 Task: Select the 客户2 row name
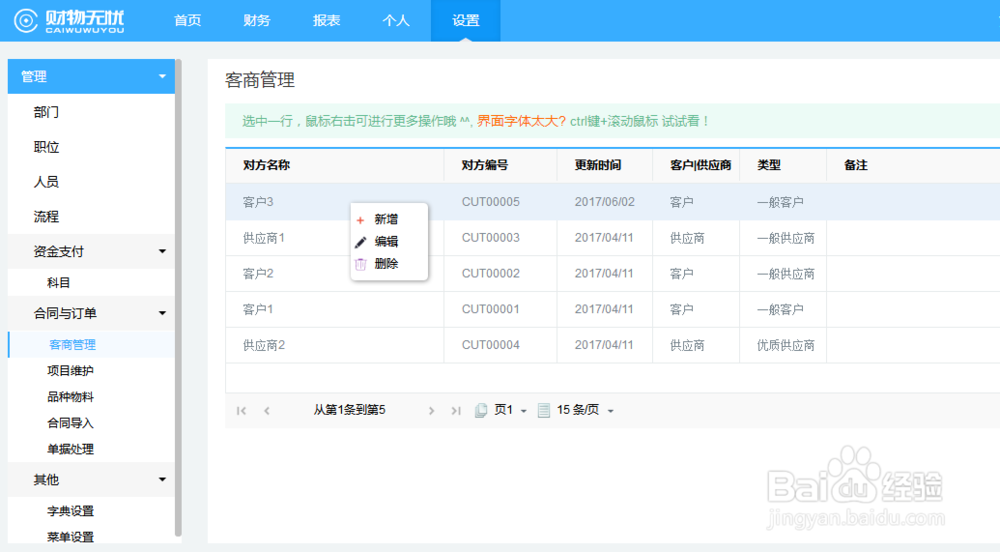[x=258, y=273]
